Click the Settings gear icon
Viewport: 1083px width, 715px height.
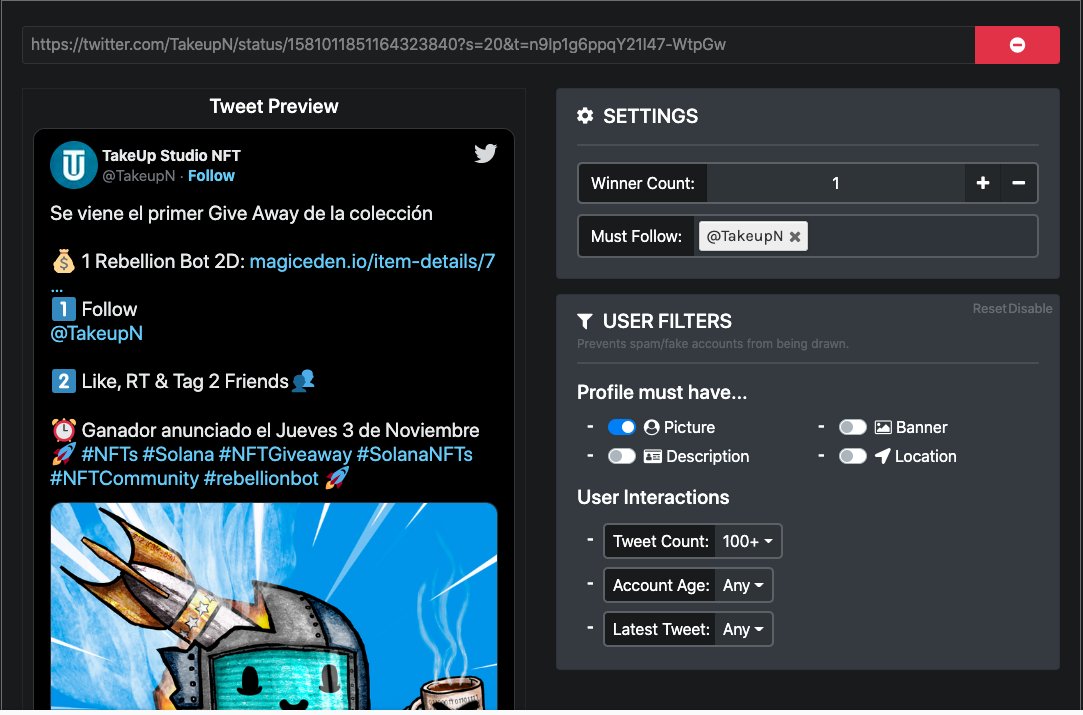pyautogui.click(x=585, y=116)
